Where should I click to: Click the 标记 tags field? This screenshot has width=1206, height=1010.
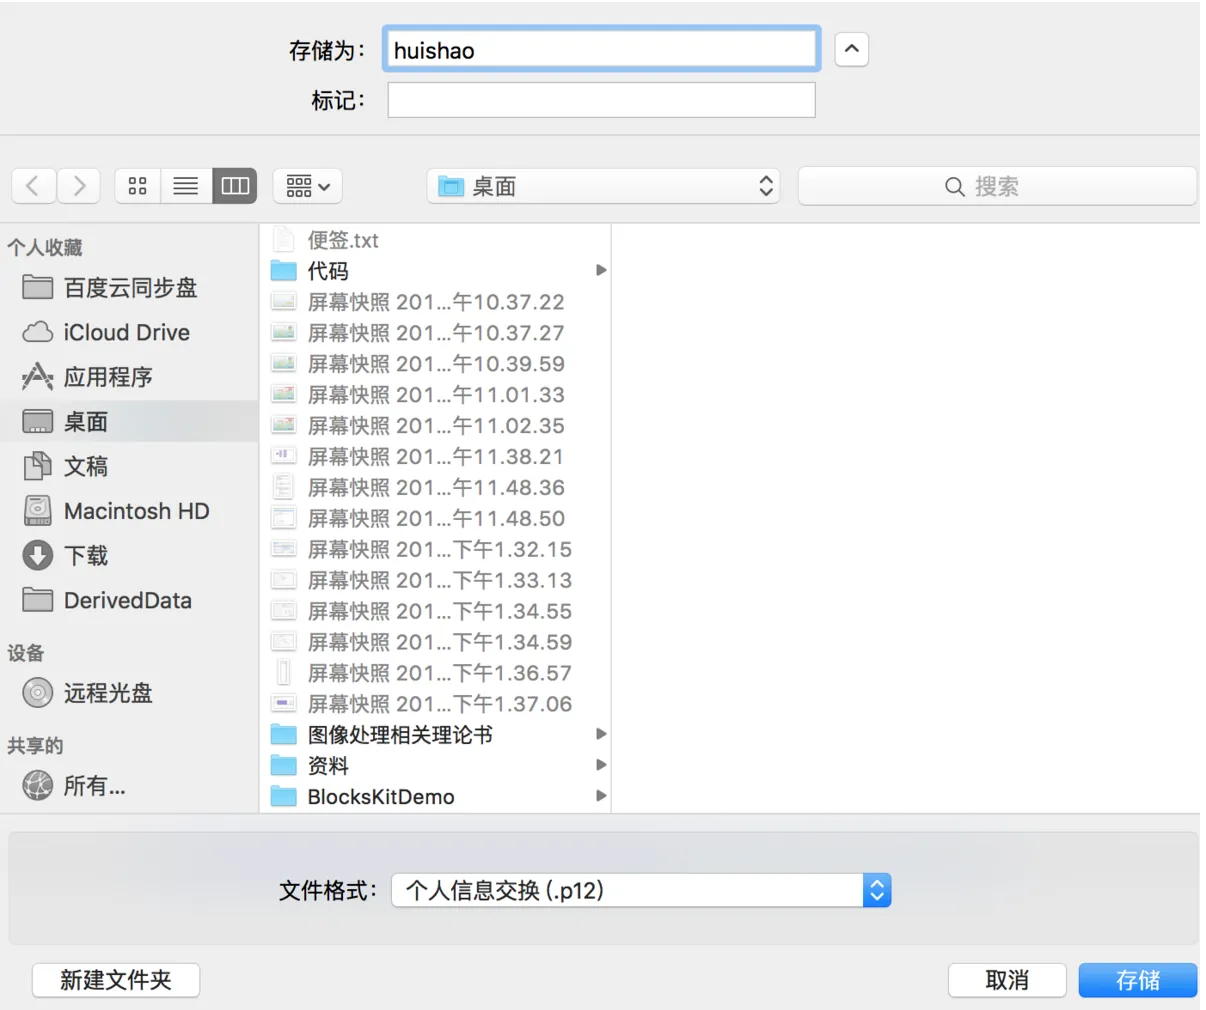coord(601,100)
